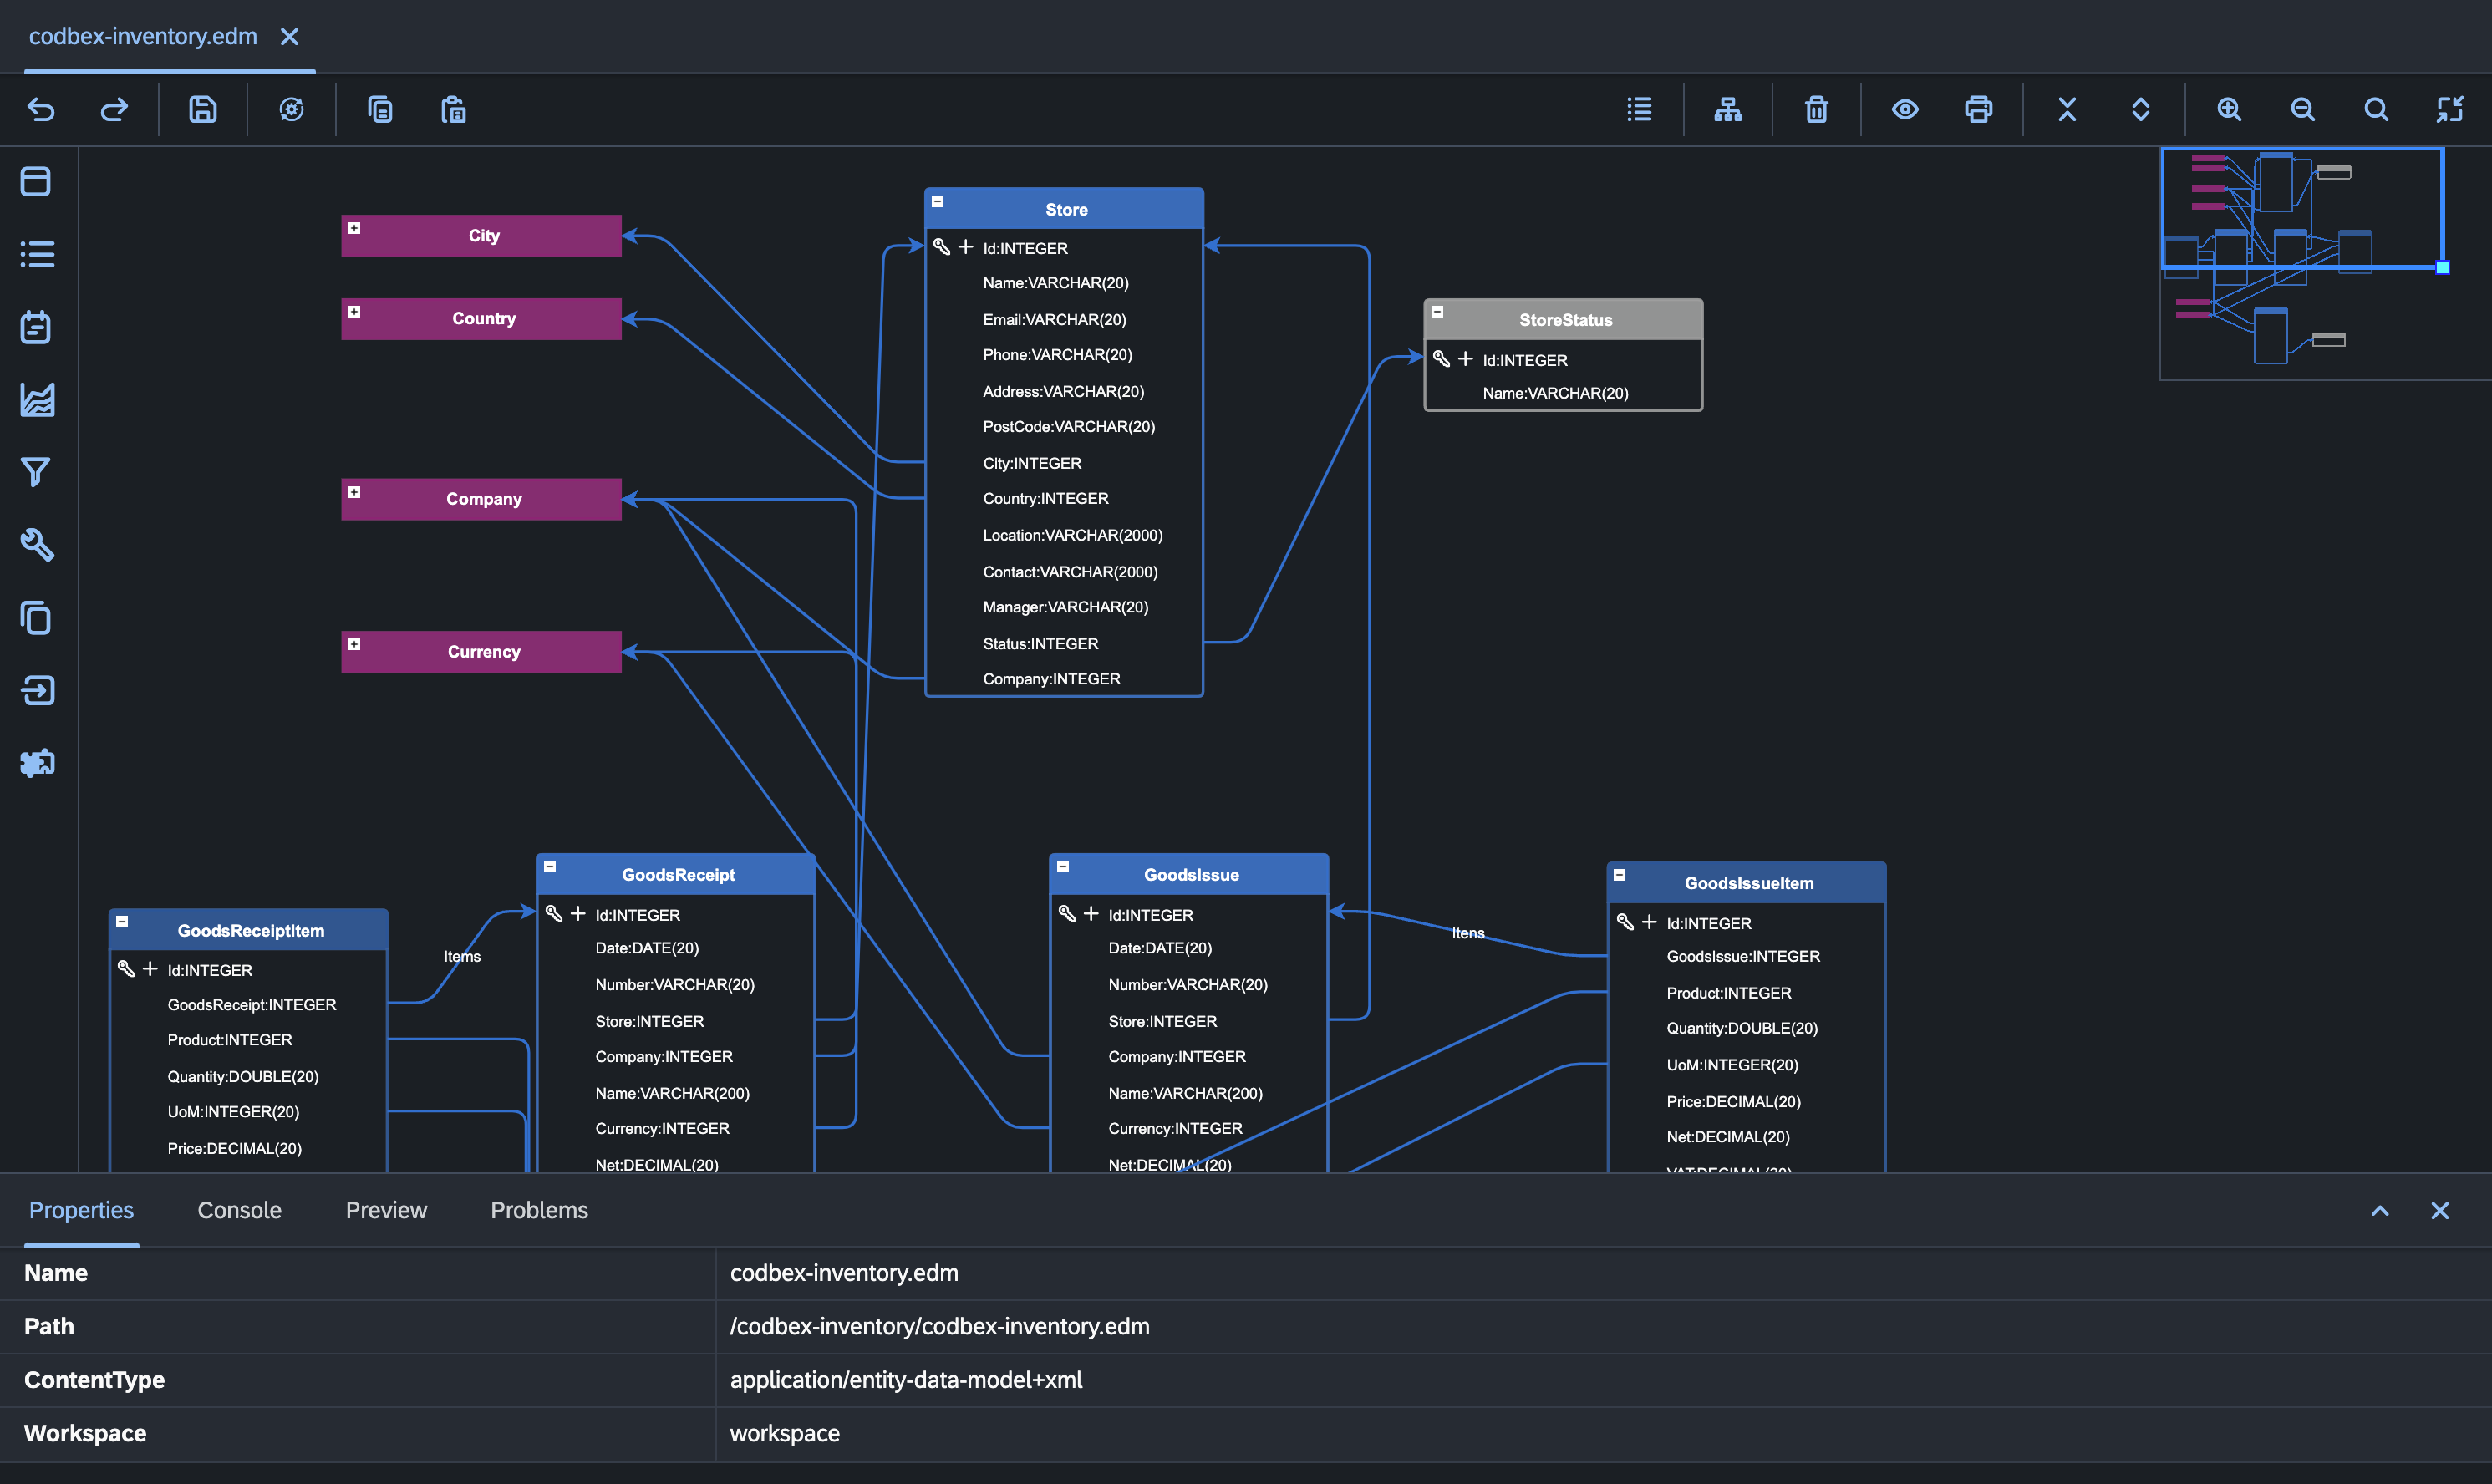The height and width of the screenshot is (1484, 2492).
Task: Click the save disk icon
Action: [201, 108]
